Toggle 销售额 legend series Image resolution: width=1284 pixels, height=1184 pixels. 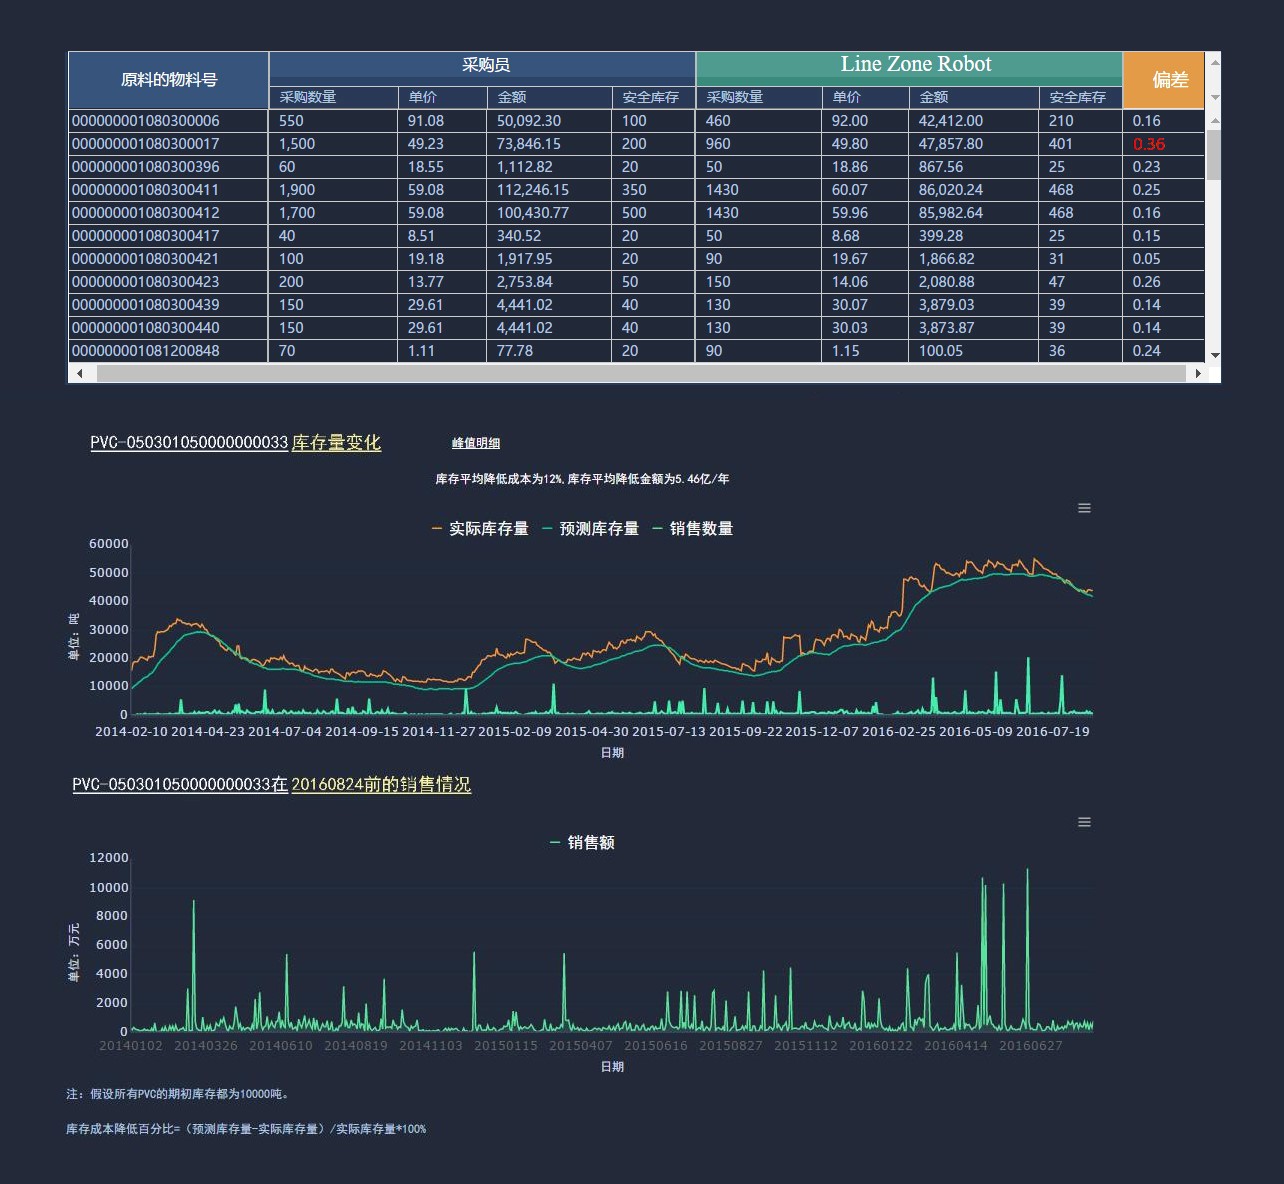pyautogui.click(x=583, y=842)
